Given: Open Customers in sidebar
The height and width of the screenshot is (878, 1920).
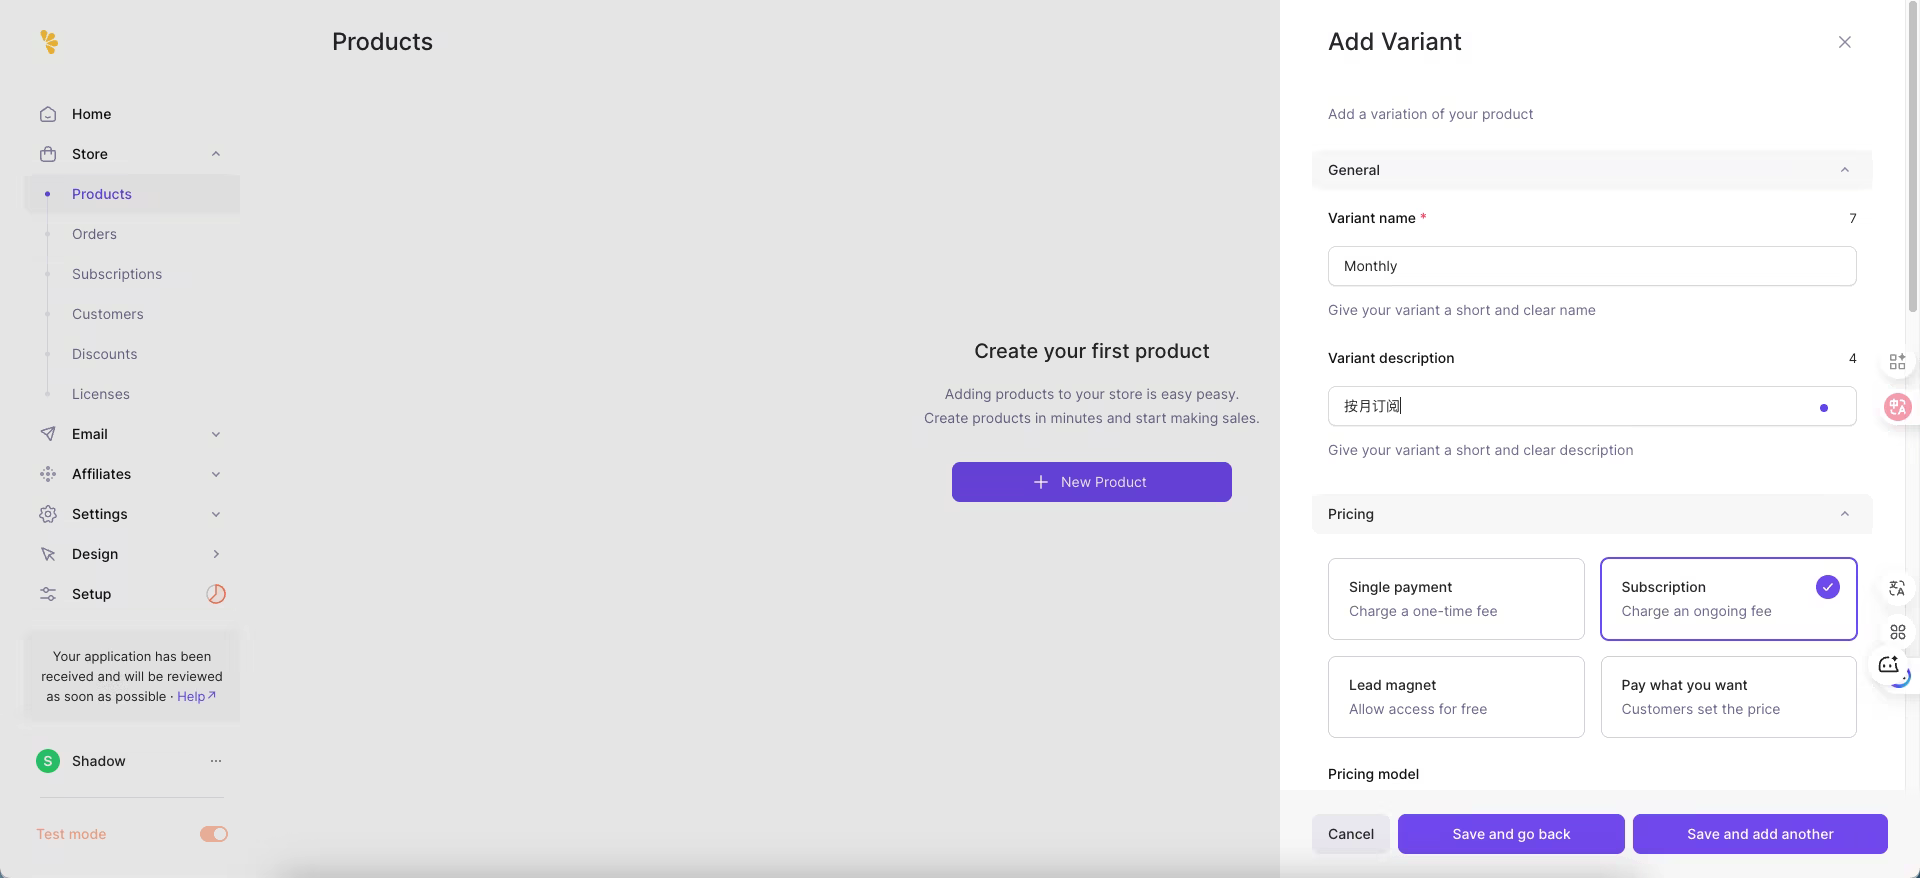Looking at the screenshot, I should 108,314.
